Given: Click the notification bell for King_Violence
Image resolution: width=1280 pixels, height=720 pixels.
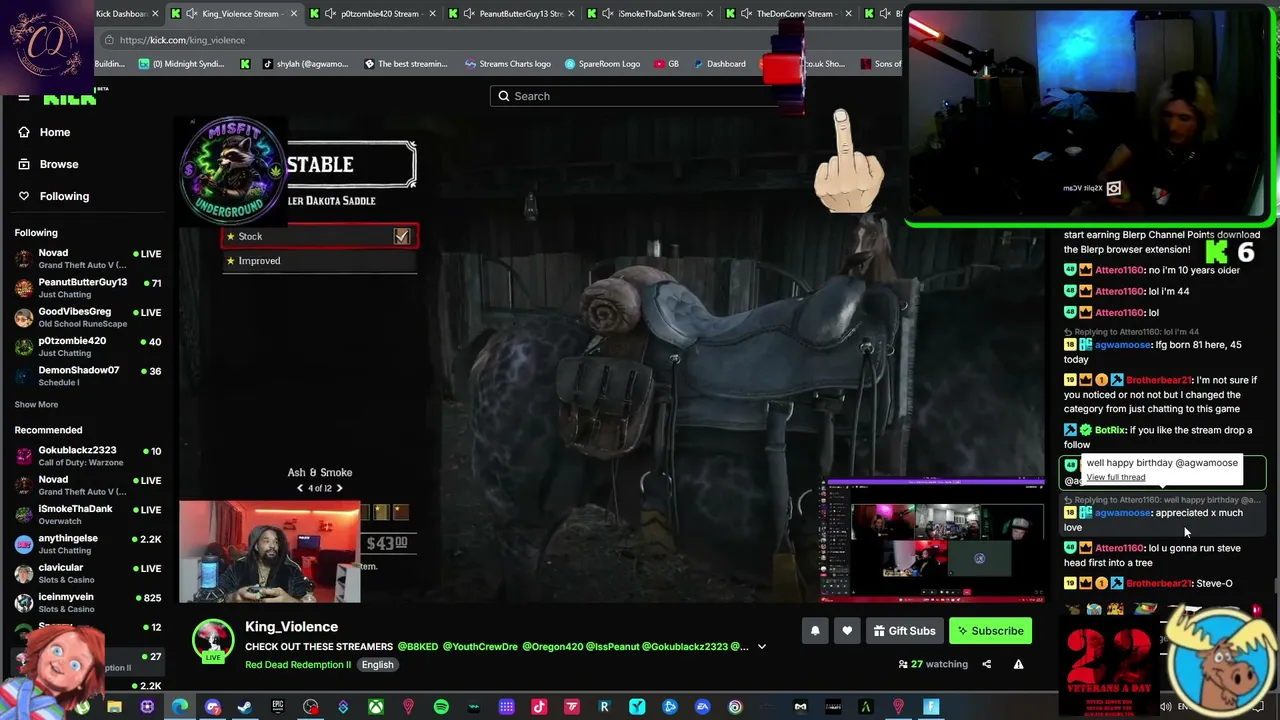Looking at the screenshot, I should pos(815,631).
